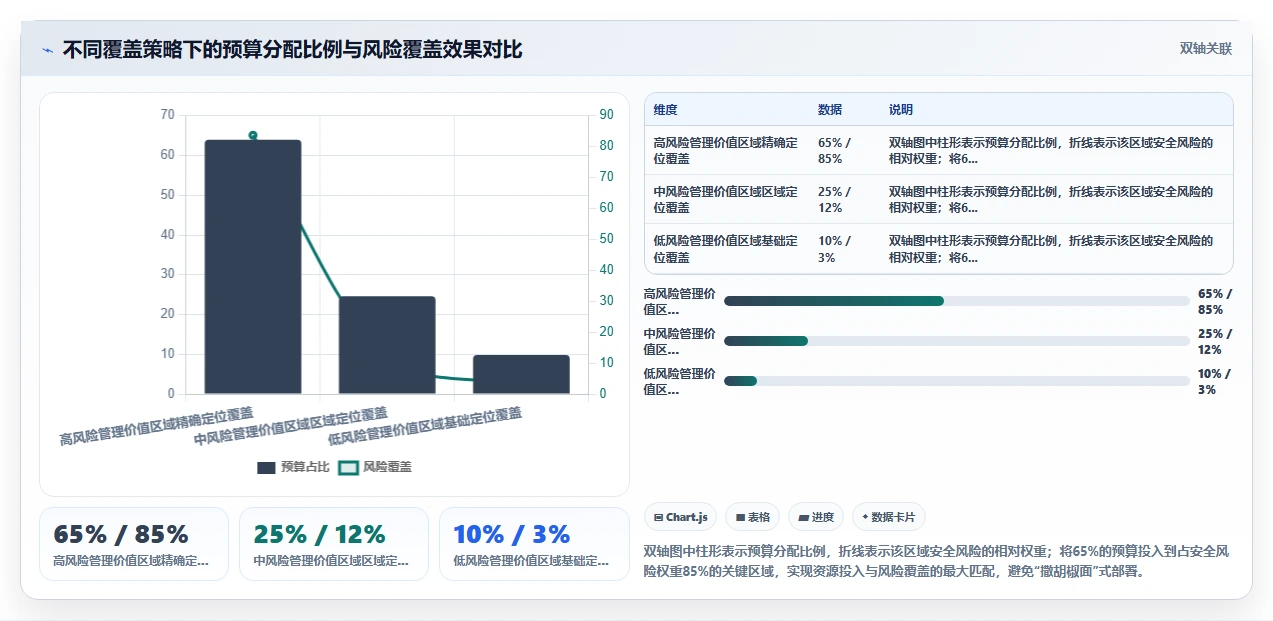The image size is (1273, 621).
Task: Click the first line-chart point near 85
Action: [x=253, y=135]
